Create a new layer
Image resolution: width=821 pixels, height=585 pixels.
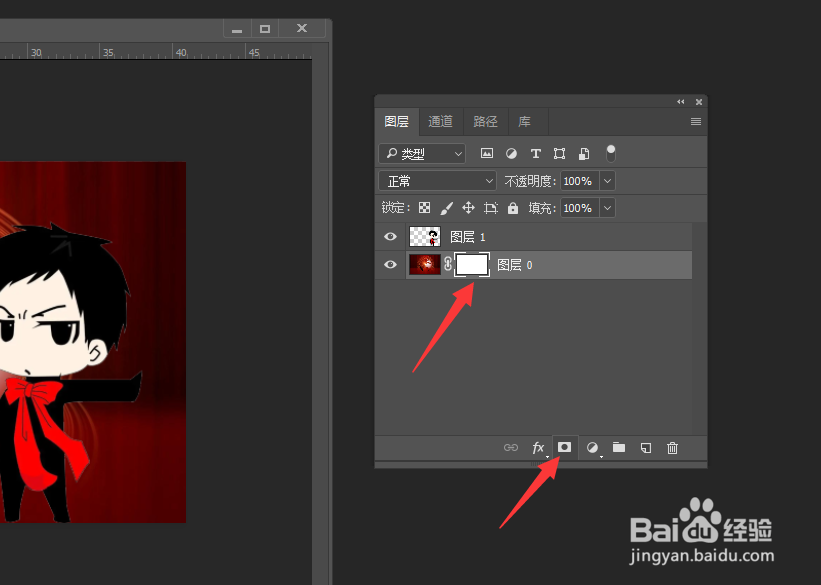646,448
